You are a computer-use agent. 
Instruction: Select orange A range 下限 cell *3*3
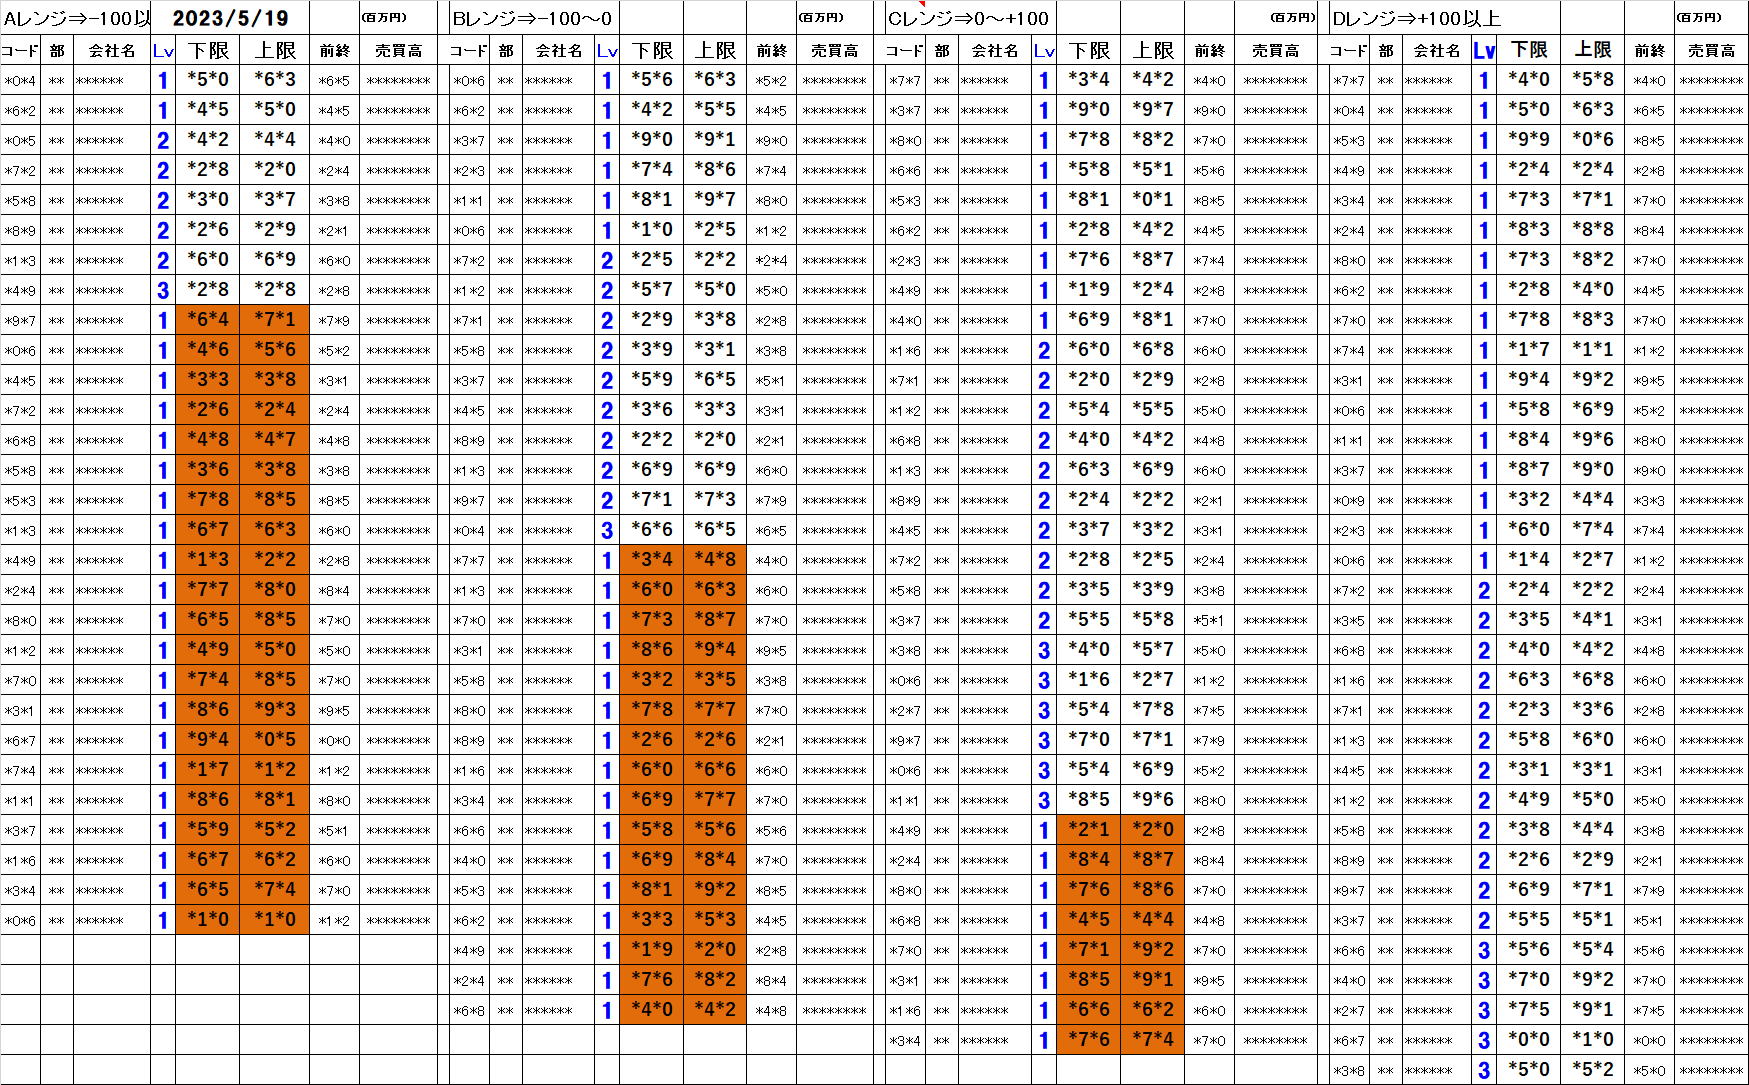point(208,380)
